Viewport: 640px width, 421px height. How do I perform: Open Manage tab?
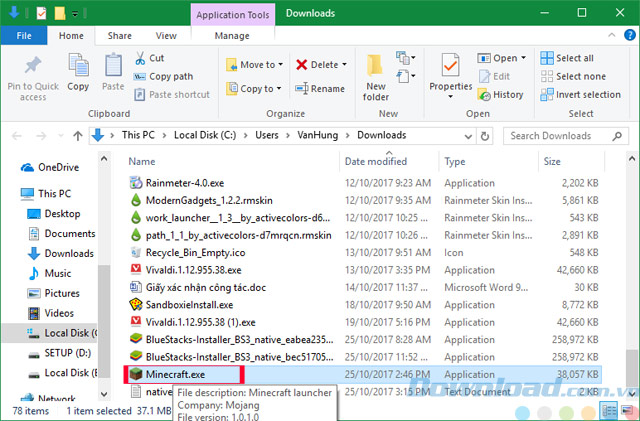(232, 36)
